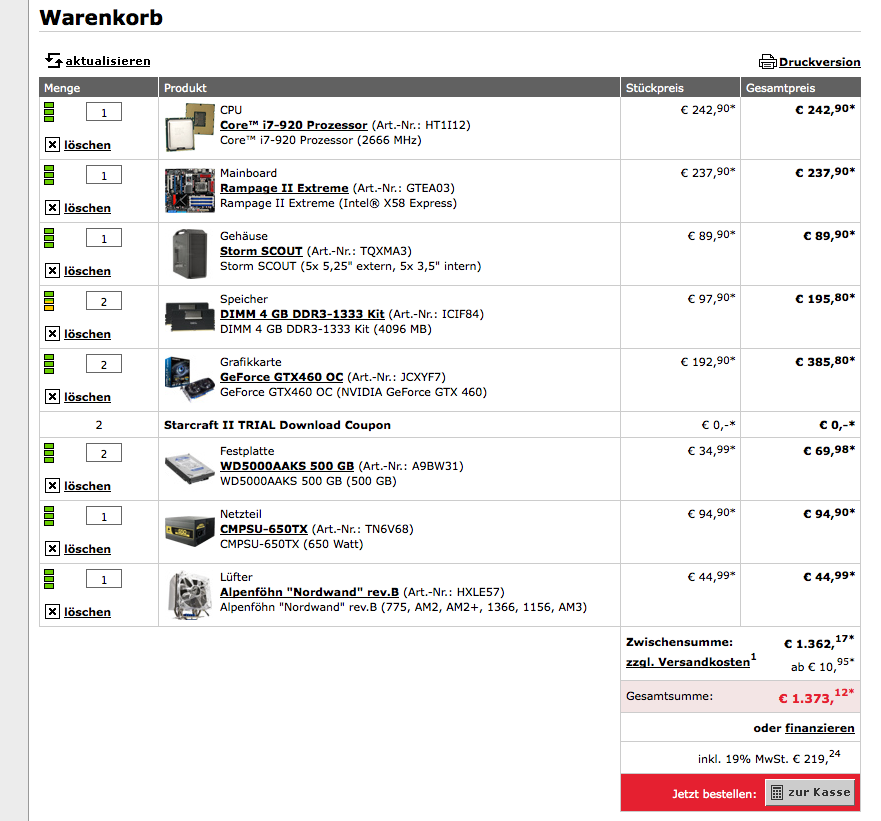Click the Gesamtsumme value € 1.373,12

pos(816,696)
